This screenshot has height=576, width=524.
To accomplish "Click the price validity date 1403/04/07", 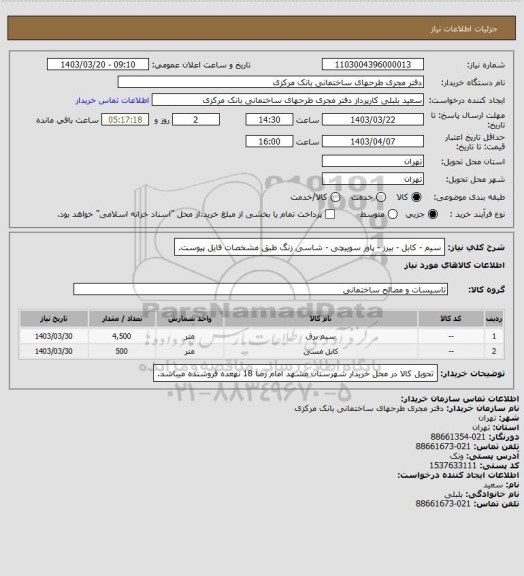I will point(373,141).
